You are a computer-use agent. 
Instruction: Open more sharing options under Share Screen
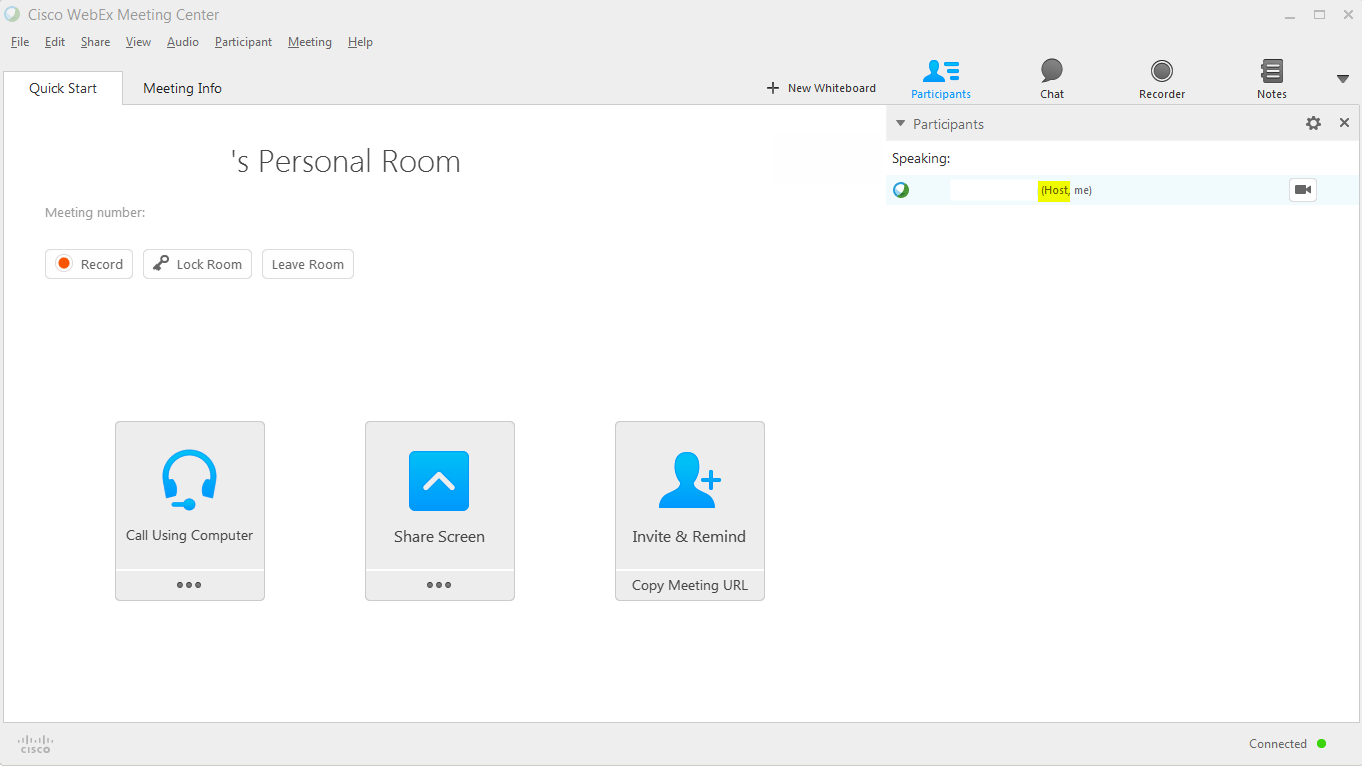439,585
